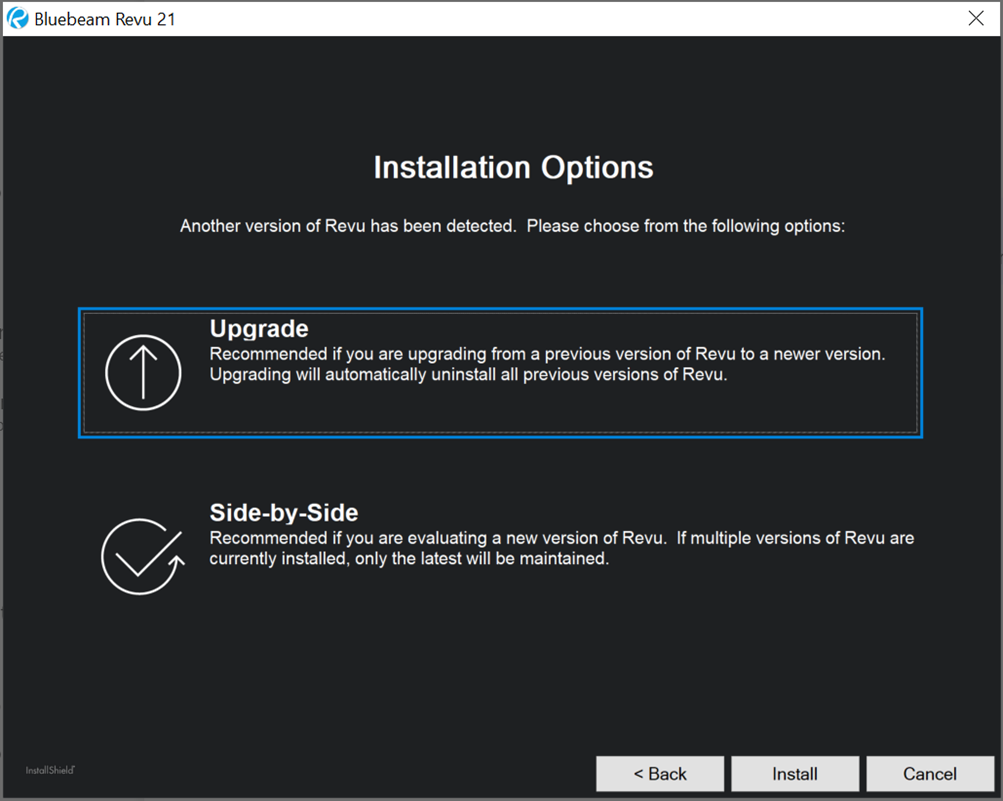
Task: Click empty space inside the highlighted Upgrade box
Action: coord(600,410)
